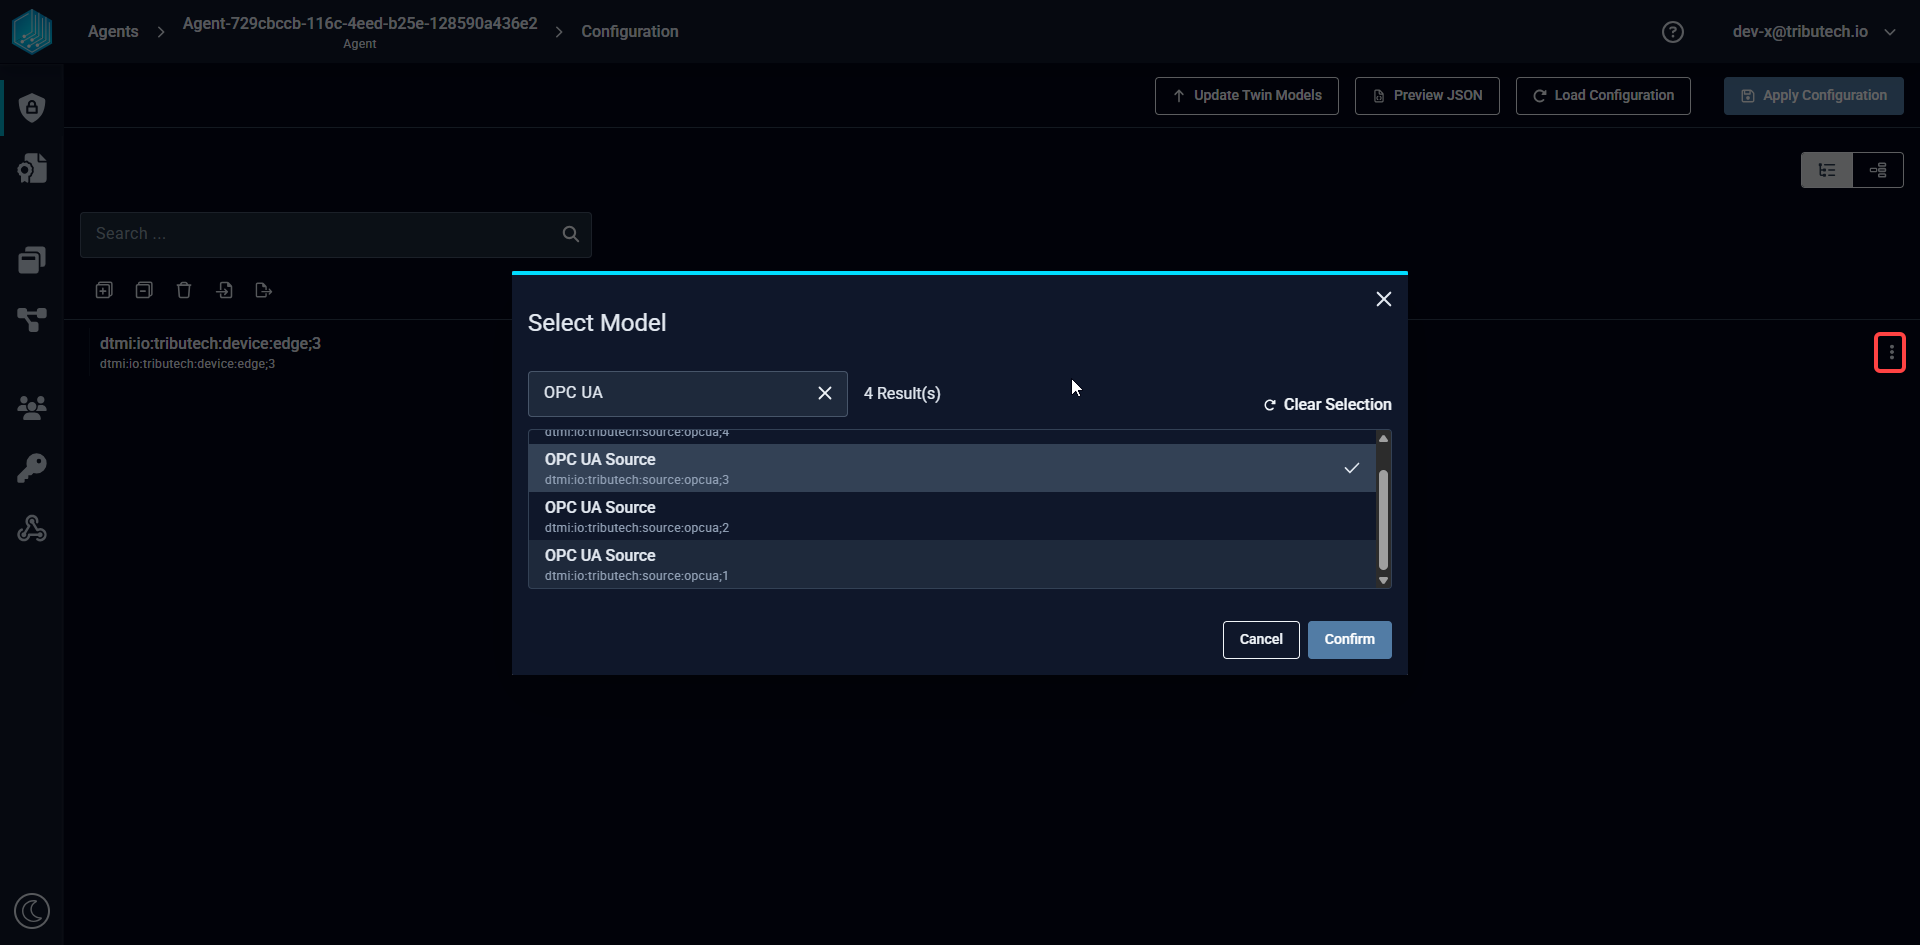Click the Agents breadcrumb
The image size is (1920, 945).
113,32
